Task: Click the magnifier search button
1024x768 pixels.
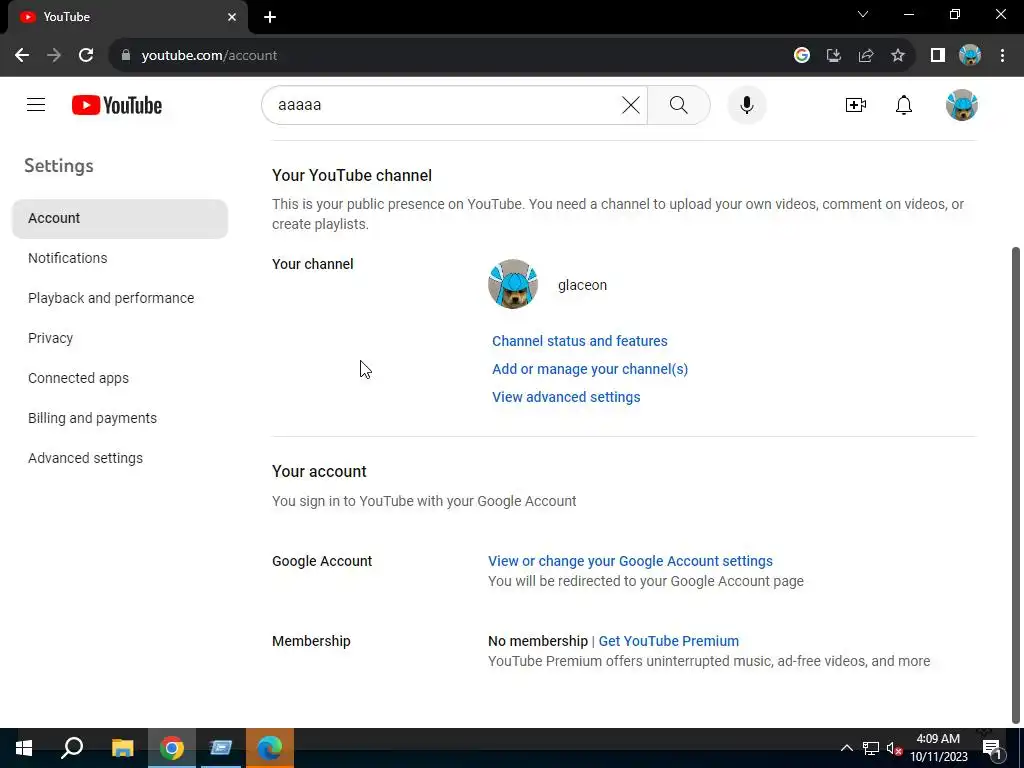Action: (679, 104)
